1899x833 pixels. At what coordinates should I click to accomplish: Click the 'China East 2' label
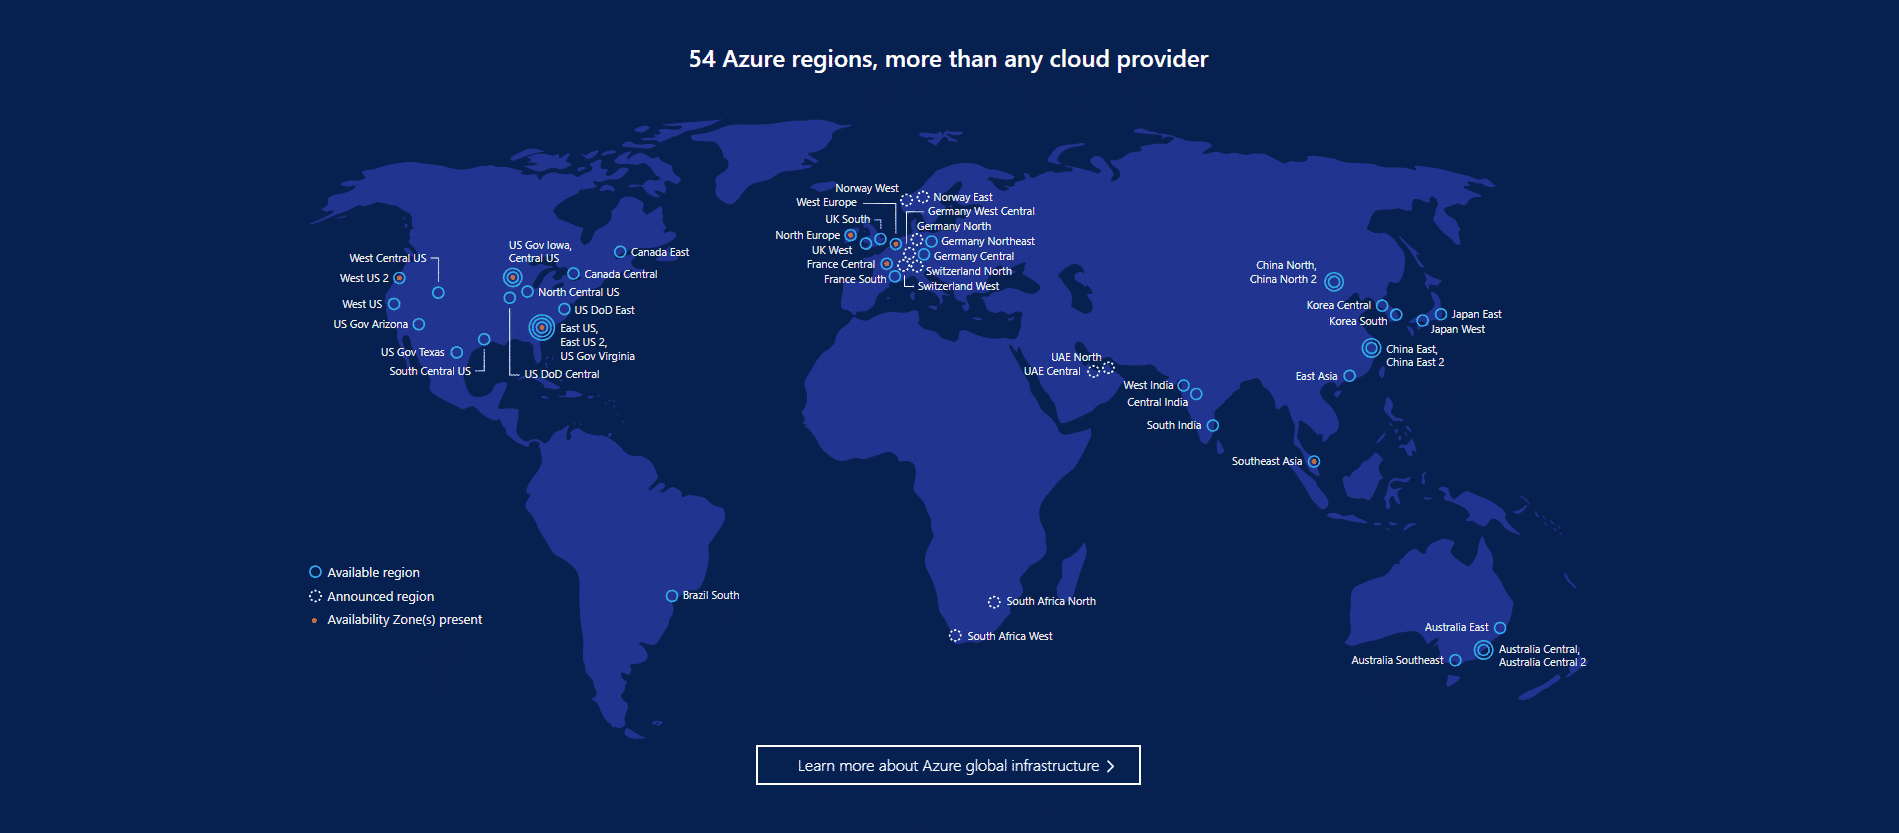tap(1415, 362)
